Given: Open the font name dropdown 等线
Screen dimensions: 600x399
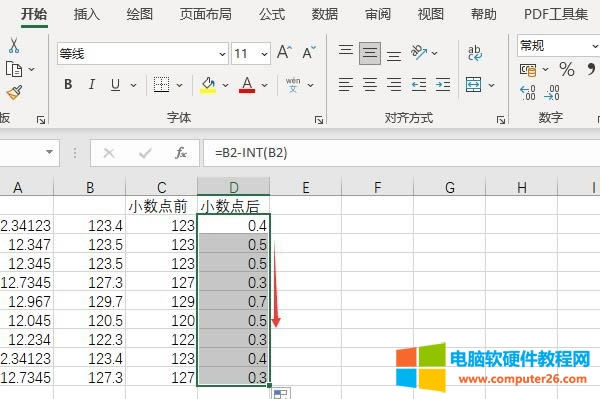Looking at the screenshot, I should coord(143,54).
